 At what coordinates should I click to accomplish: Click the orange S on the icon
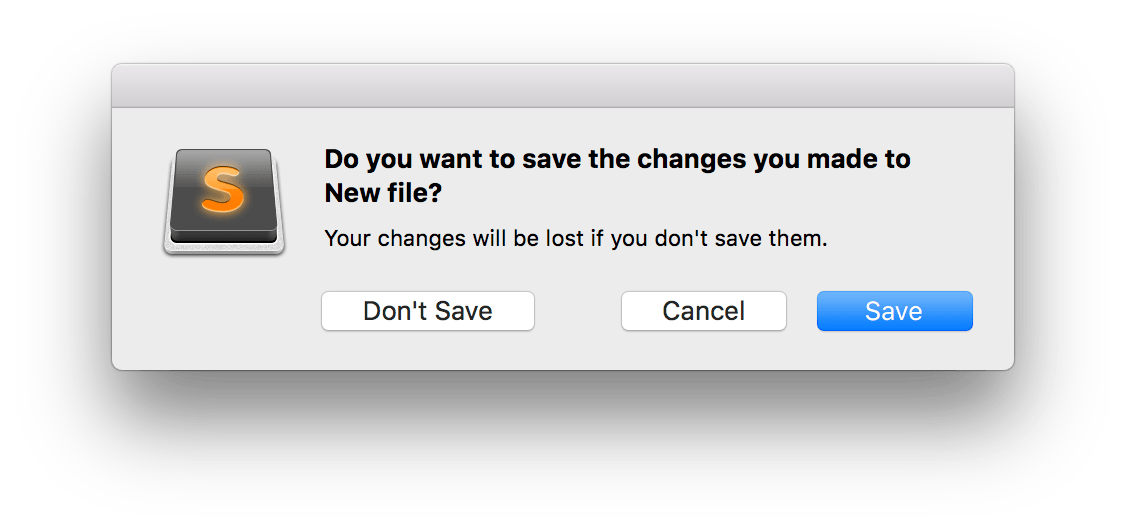click(221, 191)
